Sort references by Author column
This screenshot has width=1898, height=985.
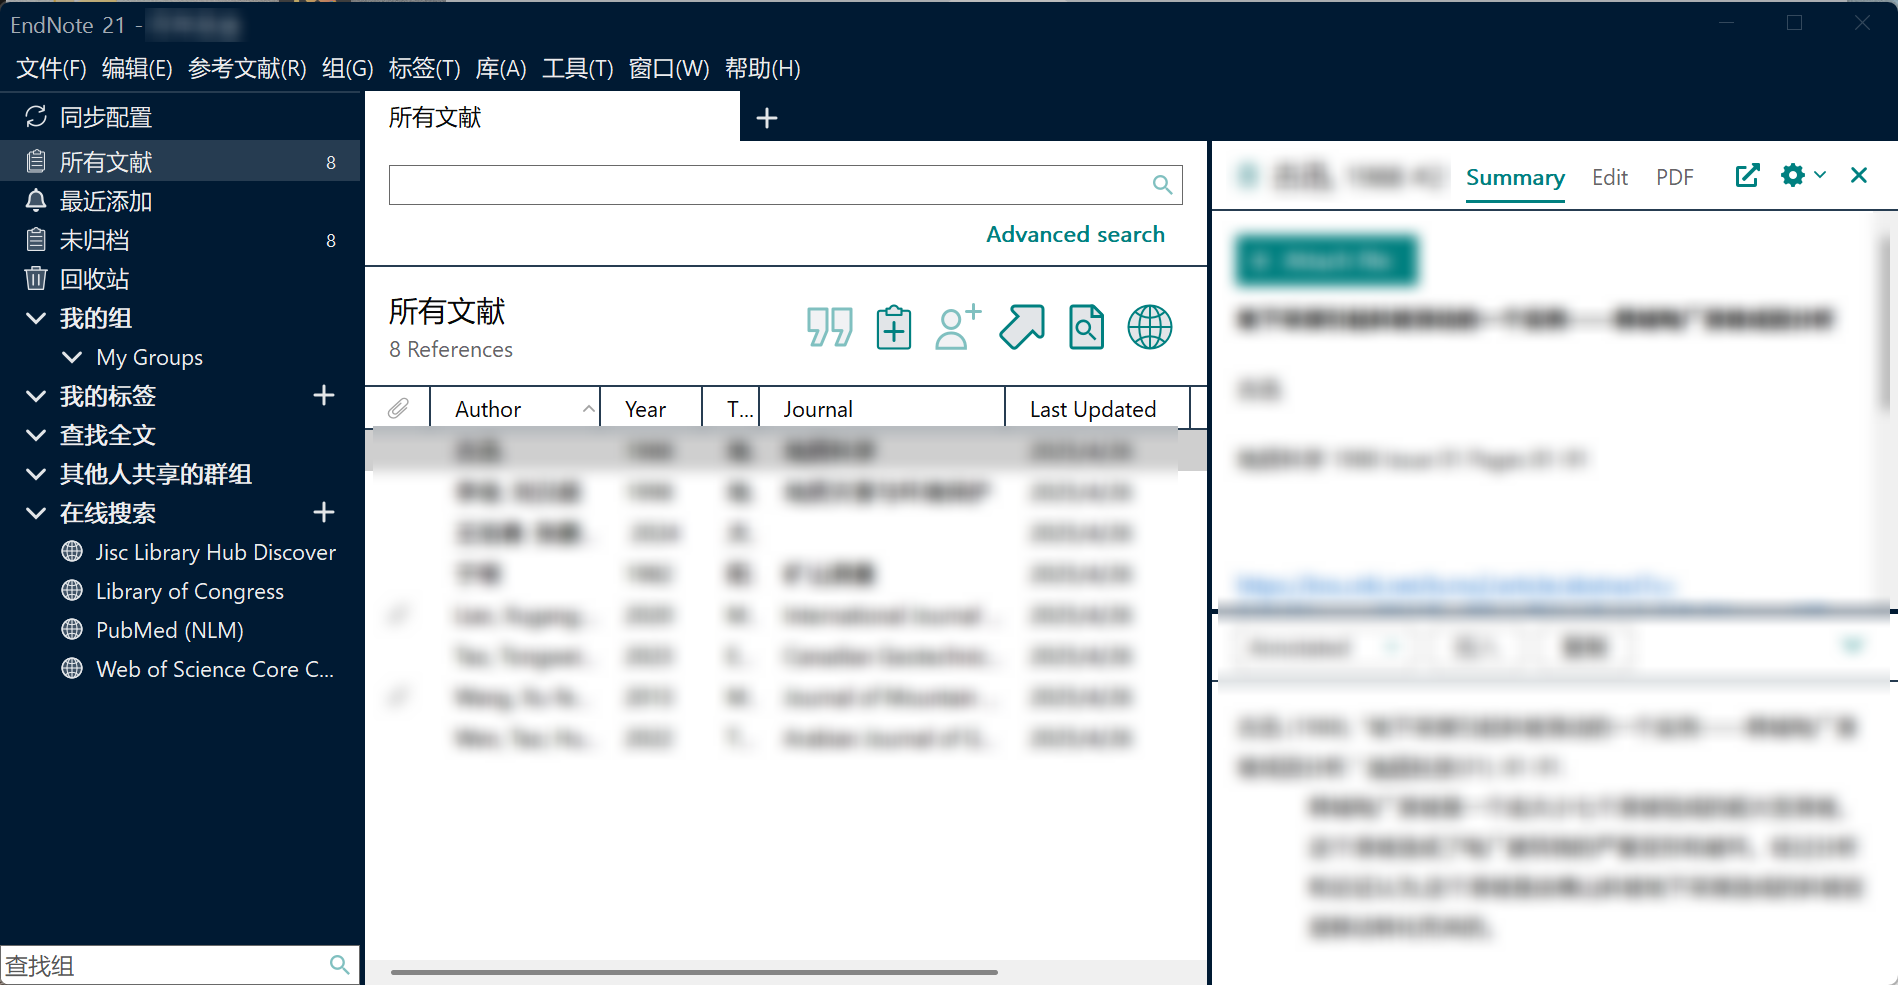[515, 408]
